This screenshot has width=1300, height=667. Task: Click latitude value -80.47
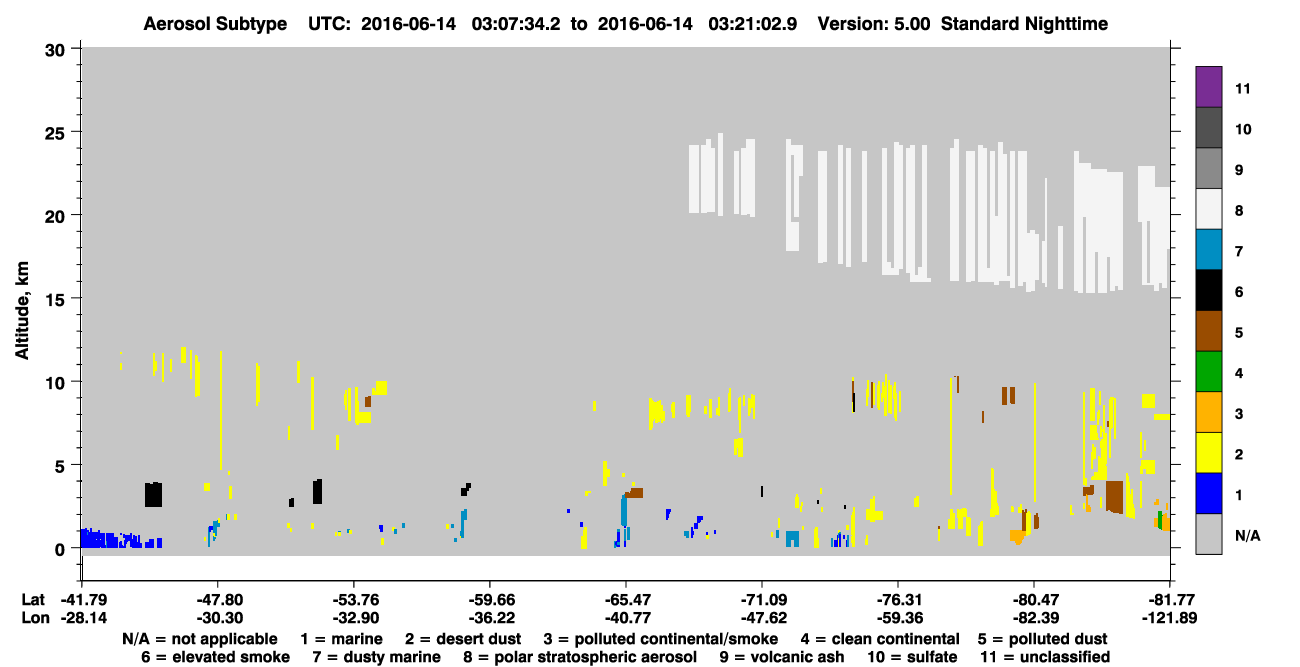(1034, 599)
